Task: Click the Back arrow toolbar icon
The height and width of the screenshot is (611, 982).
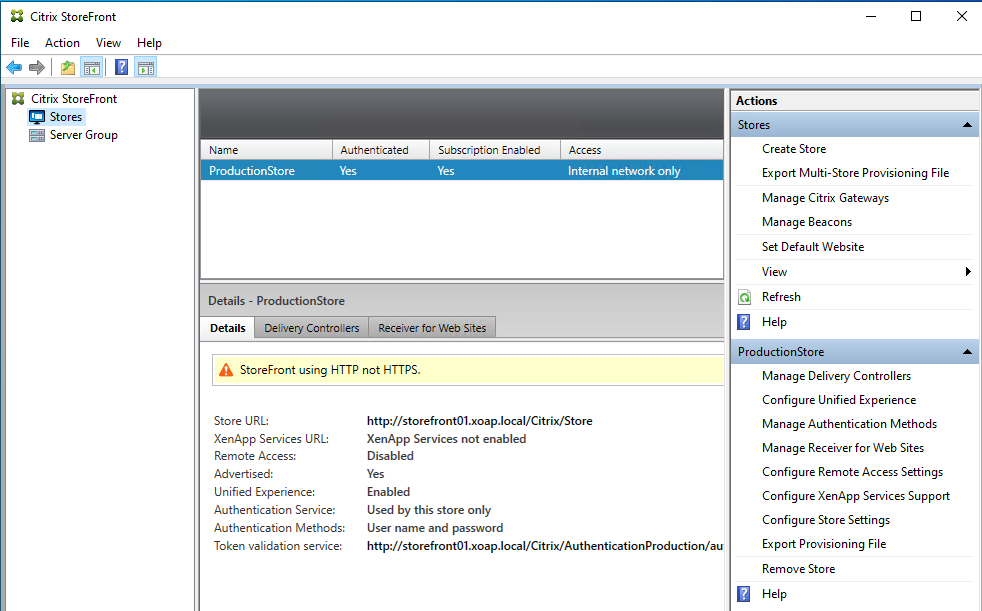Action: point(14,68)
